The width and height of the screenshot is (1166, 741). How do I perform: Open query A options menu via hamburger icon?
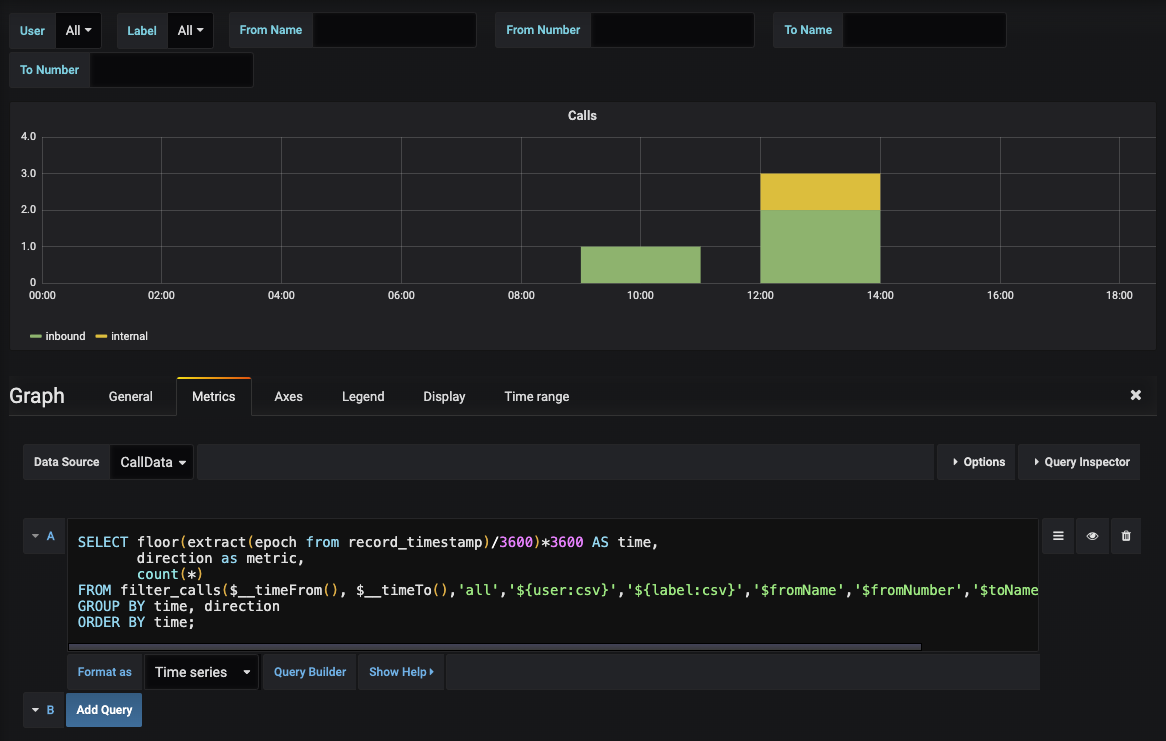click(1058, 535)
